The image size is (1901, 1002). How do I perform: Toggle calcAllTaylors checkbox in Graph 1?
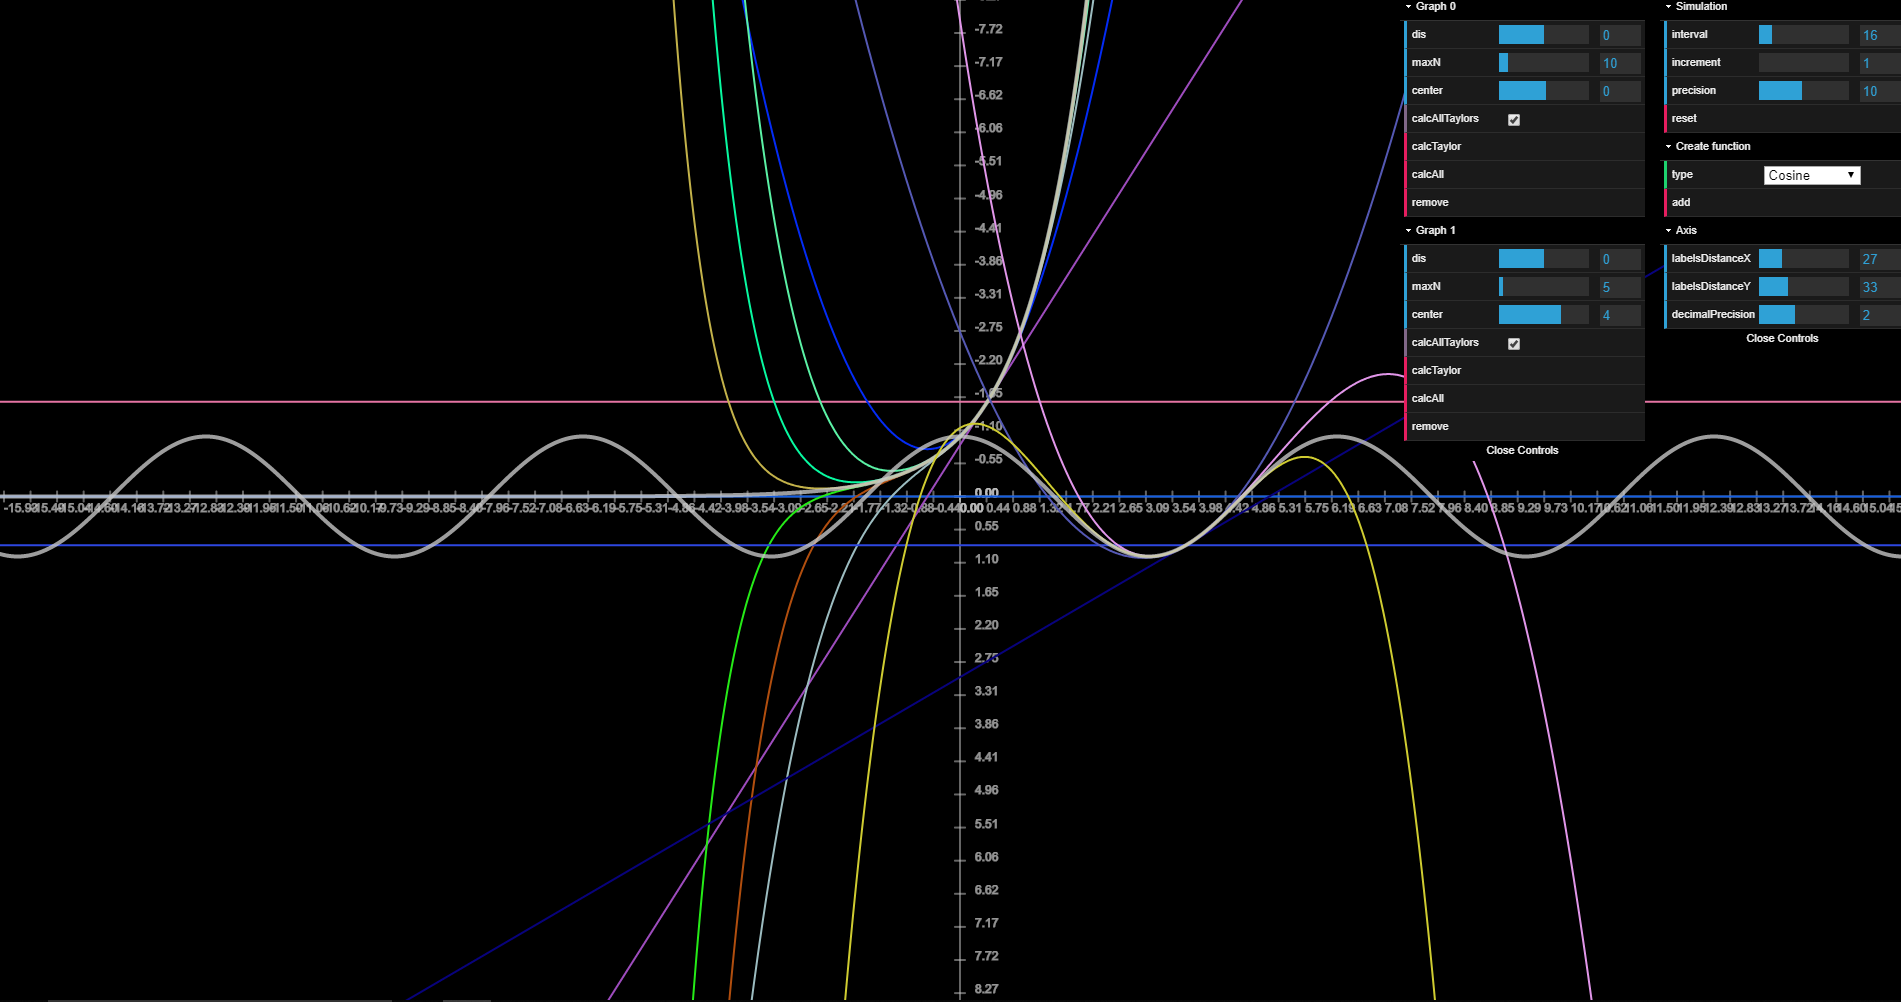click(x=1514, y=343)
